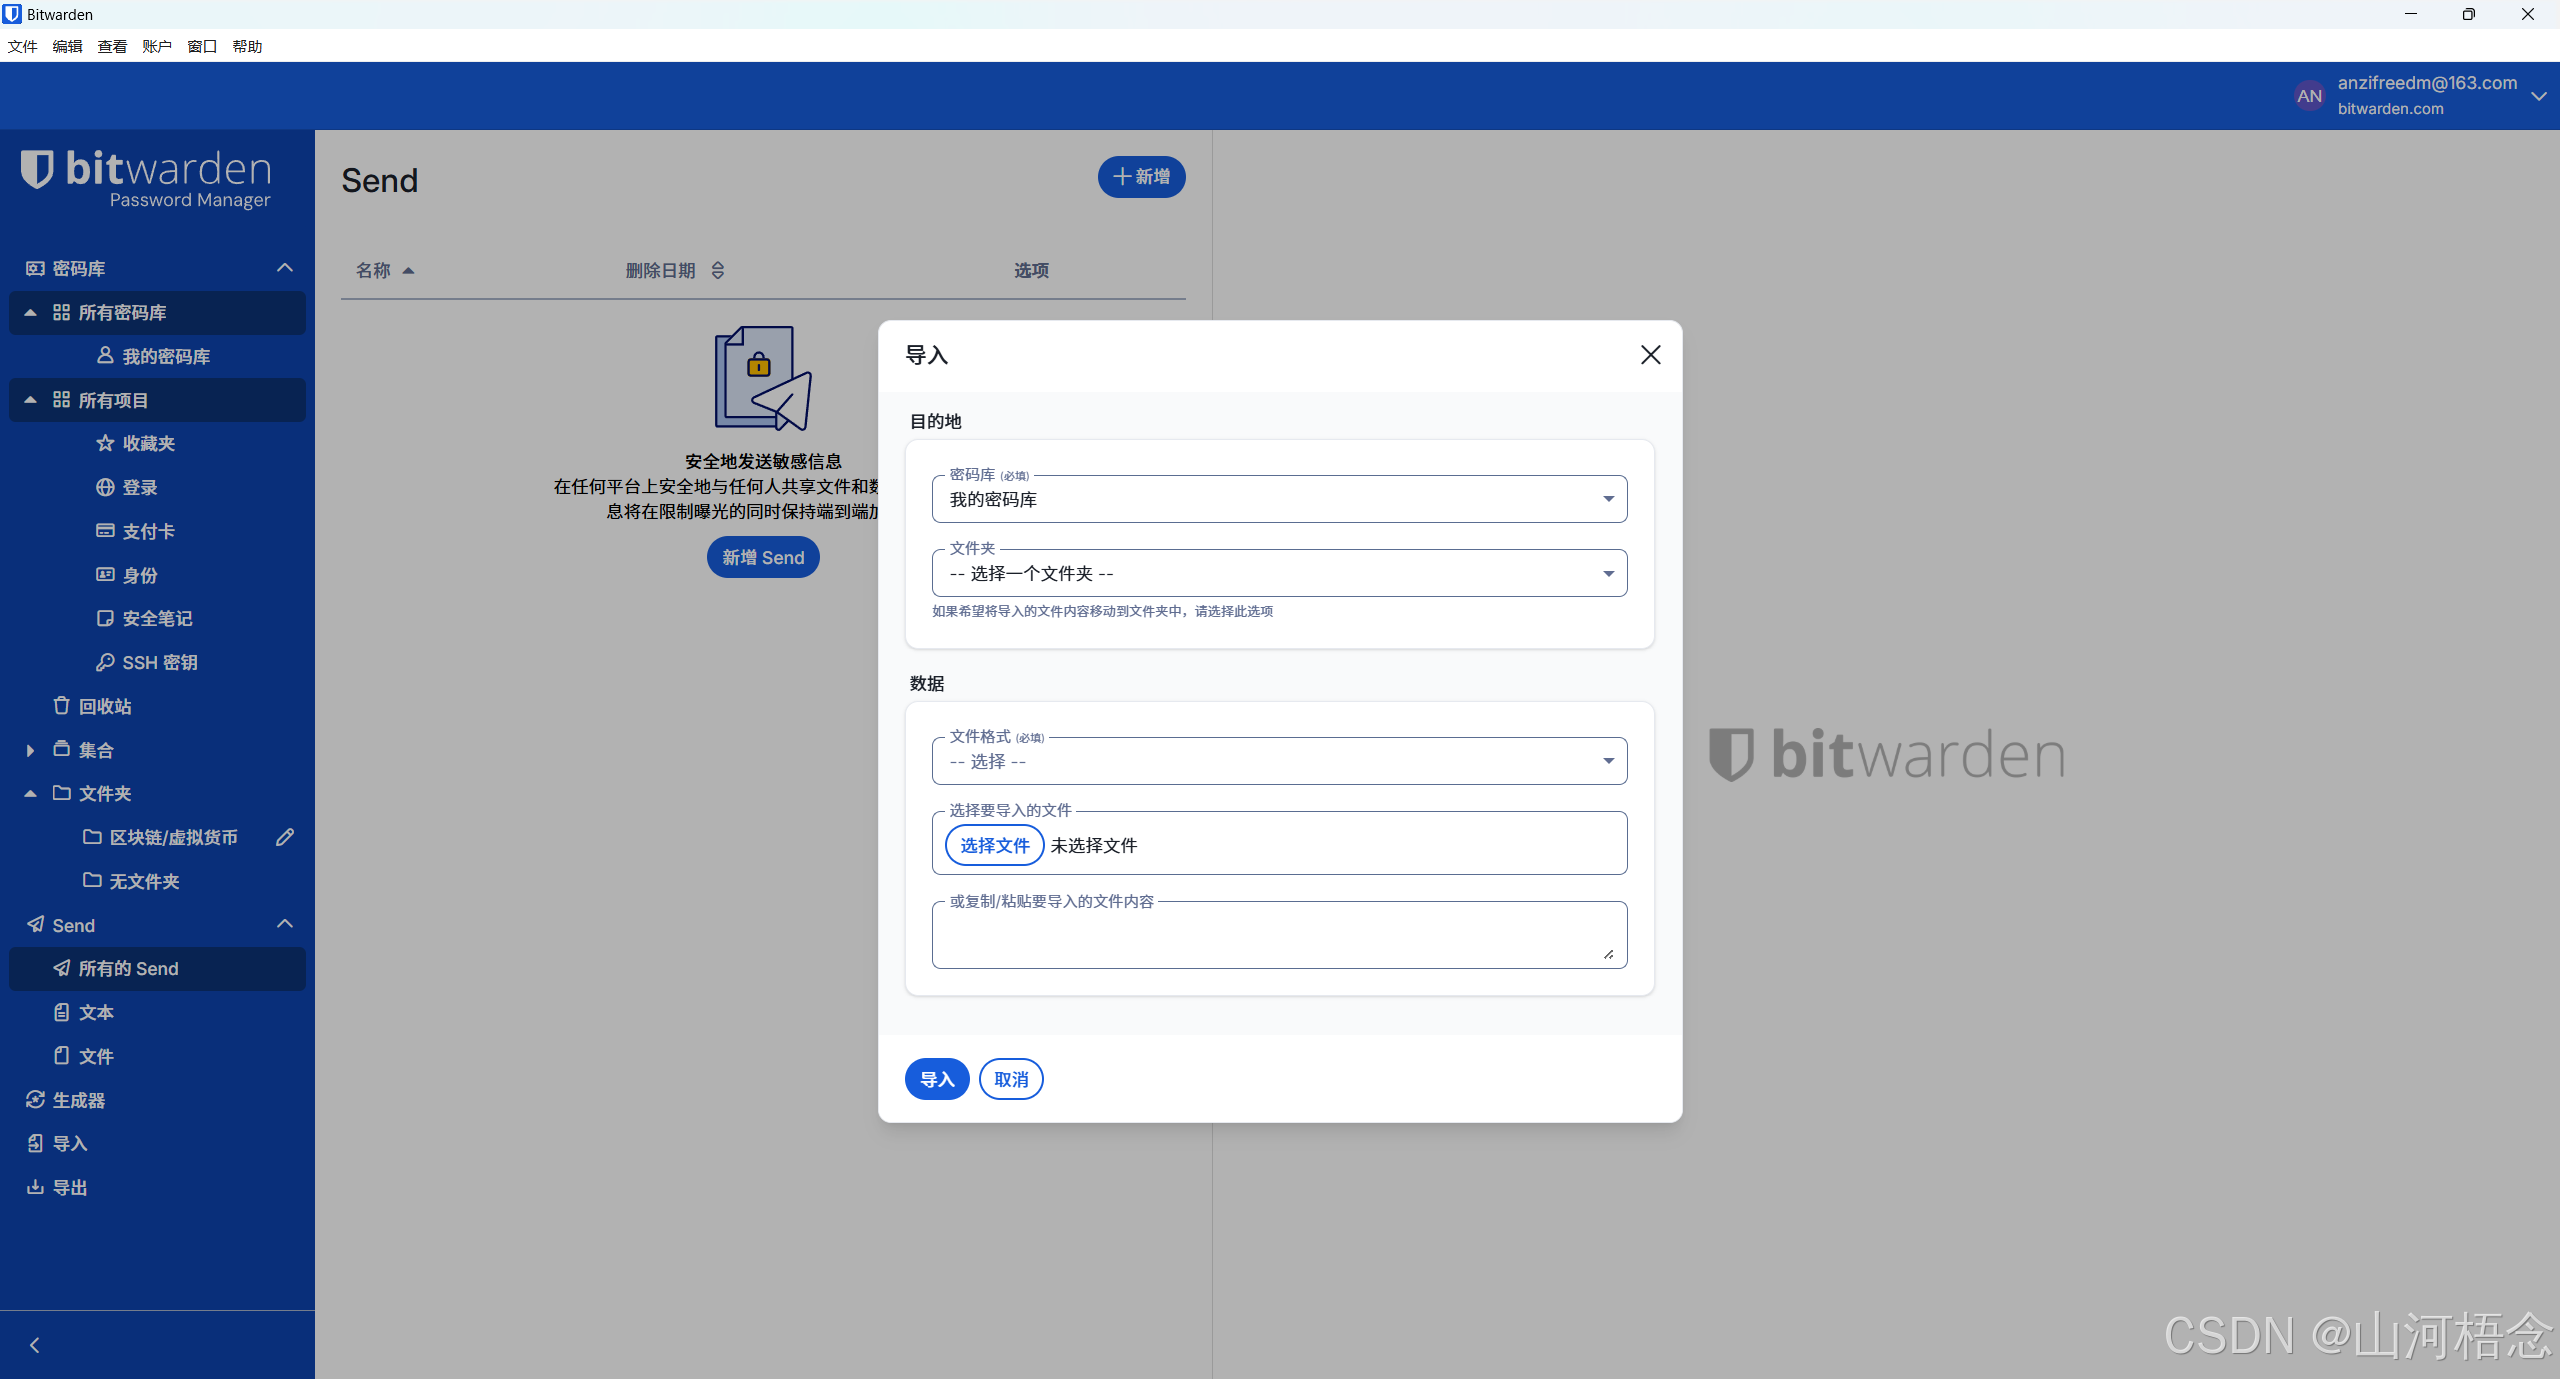Click the 生成器 generator icon
This screenshot has width=2560, height=1379.
tap(35, 1100)
